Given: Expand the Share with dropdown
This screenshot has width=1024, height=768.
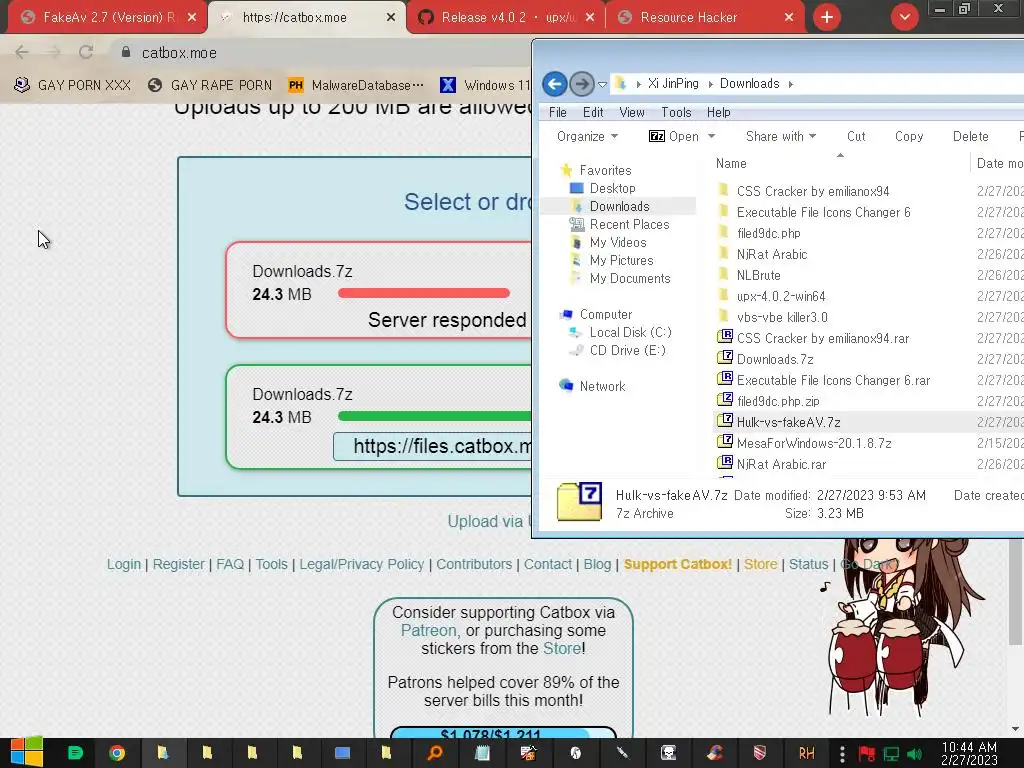Looking at the screenshot, I should pyautogui.click(x=780, y=136).
